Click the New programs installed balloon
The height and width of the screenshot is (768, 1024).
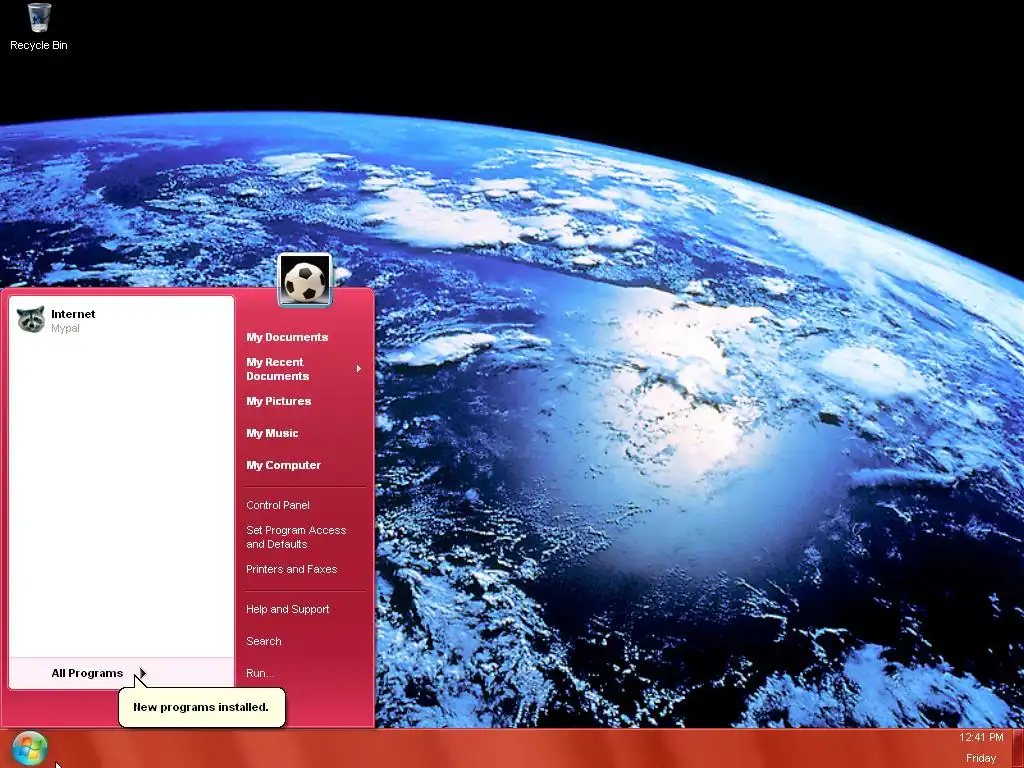click(201, 707)
